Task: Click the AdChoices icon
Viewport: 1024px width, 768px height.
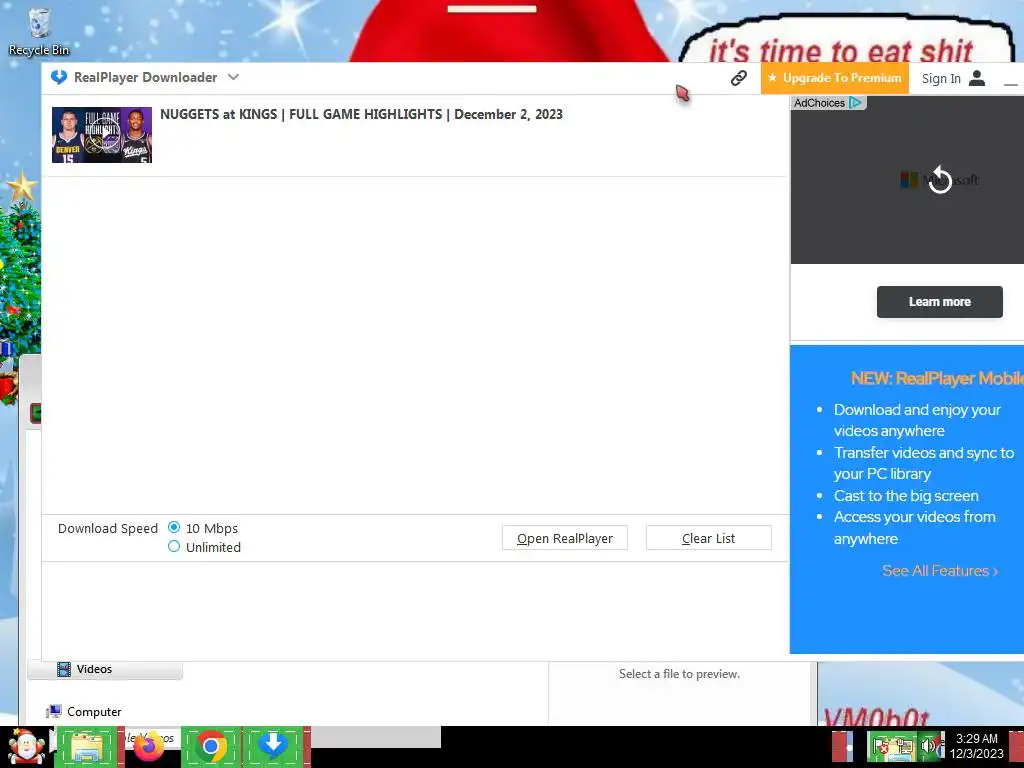Action: [x=856, y=103]
